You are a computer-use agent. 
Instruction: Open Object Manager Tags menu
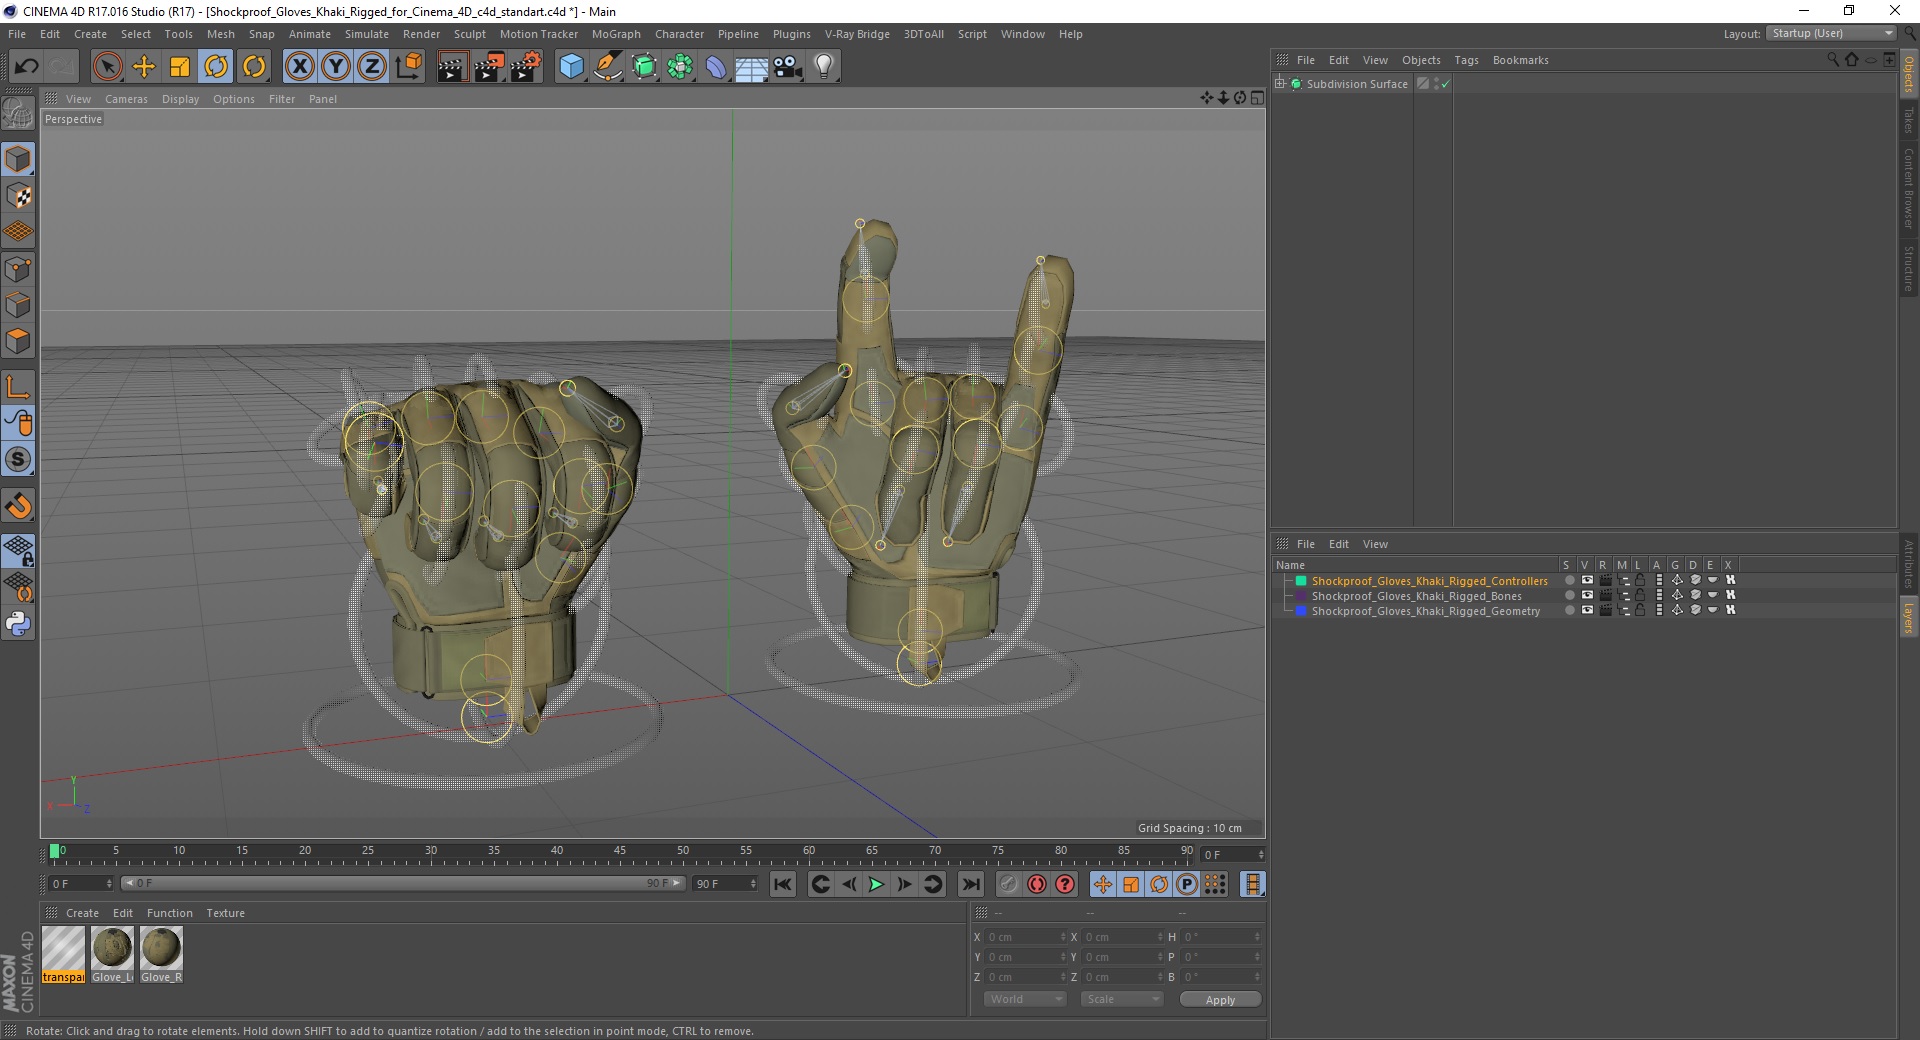pyautogui.click(x=1466, y=60)
